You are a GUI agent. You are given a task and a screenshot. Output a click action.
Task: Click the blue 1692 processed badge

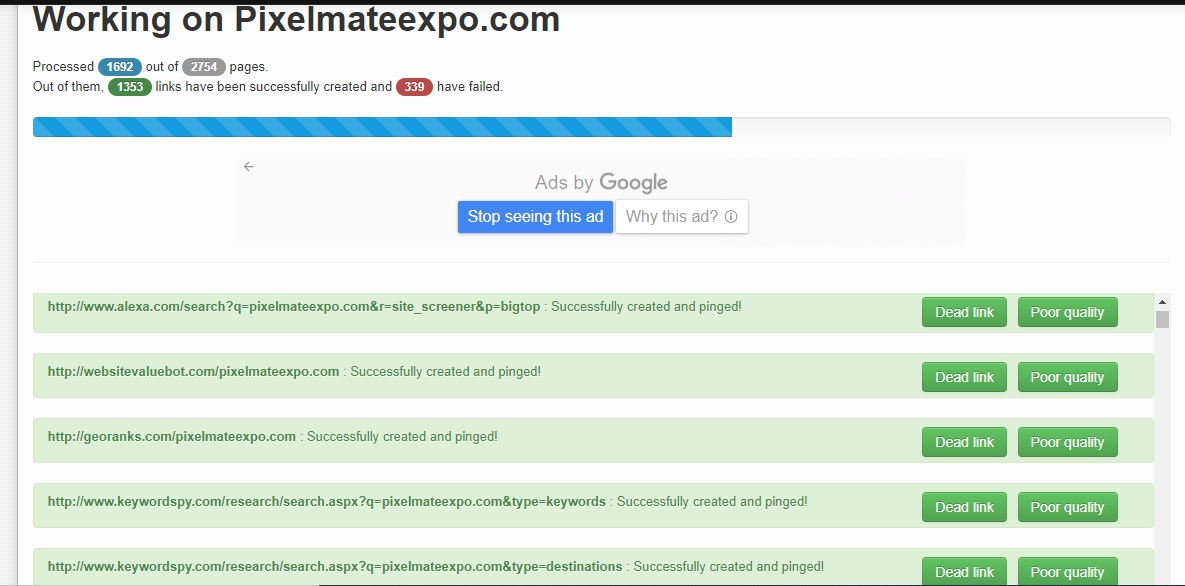(119, 67)
